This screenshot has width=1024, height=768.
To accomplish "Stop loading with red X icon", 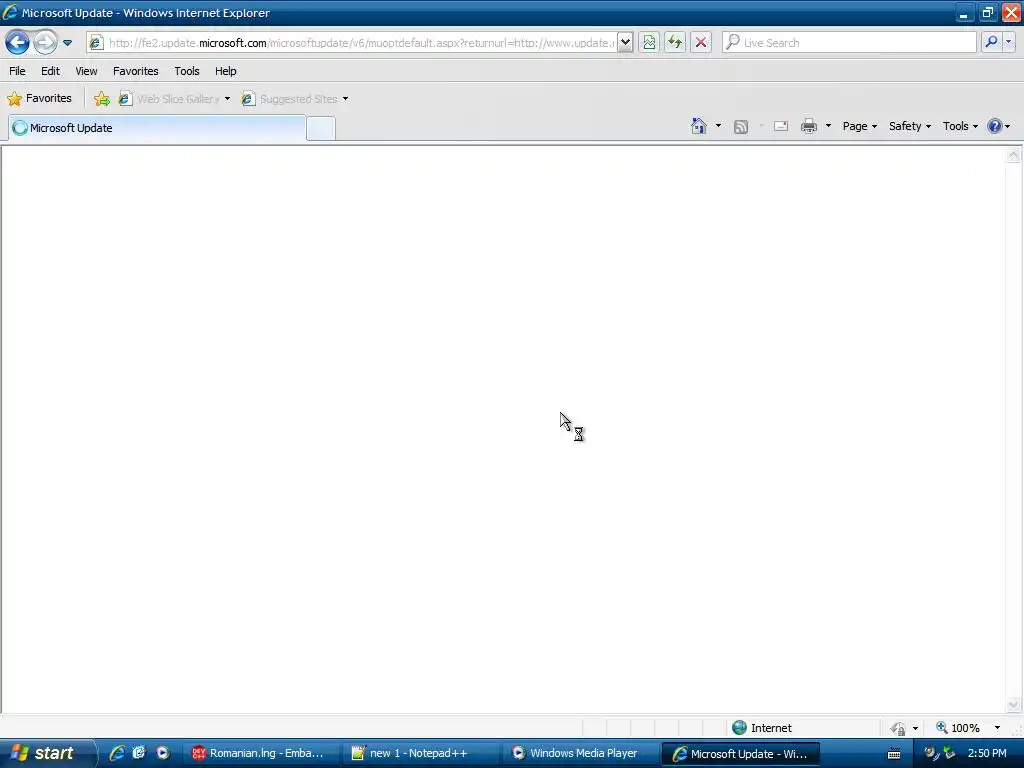I will 701,43.
